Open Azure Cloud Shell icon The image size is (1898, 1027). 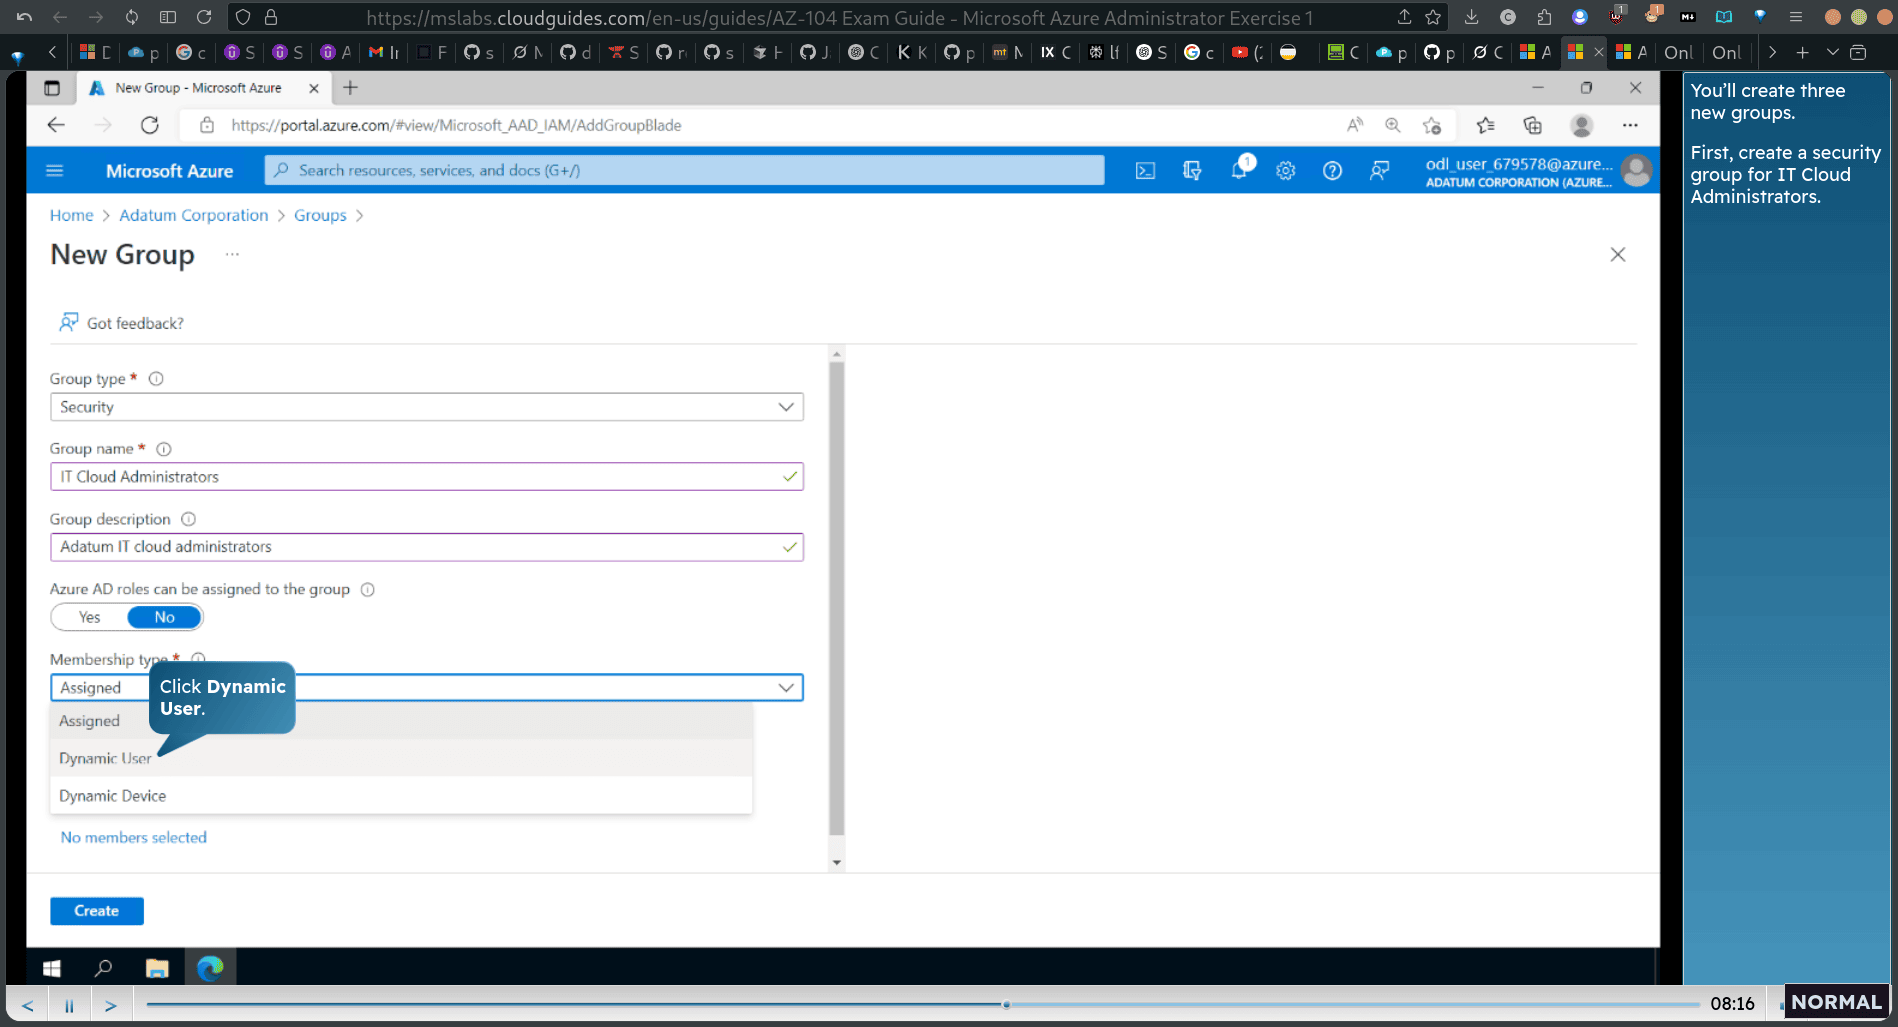[1145, 171]
